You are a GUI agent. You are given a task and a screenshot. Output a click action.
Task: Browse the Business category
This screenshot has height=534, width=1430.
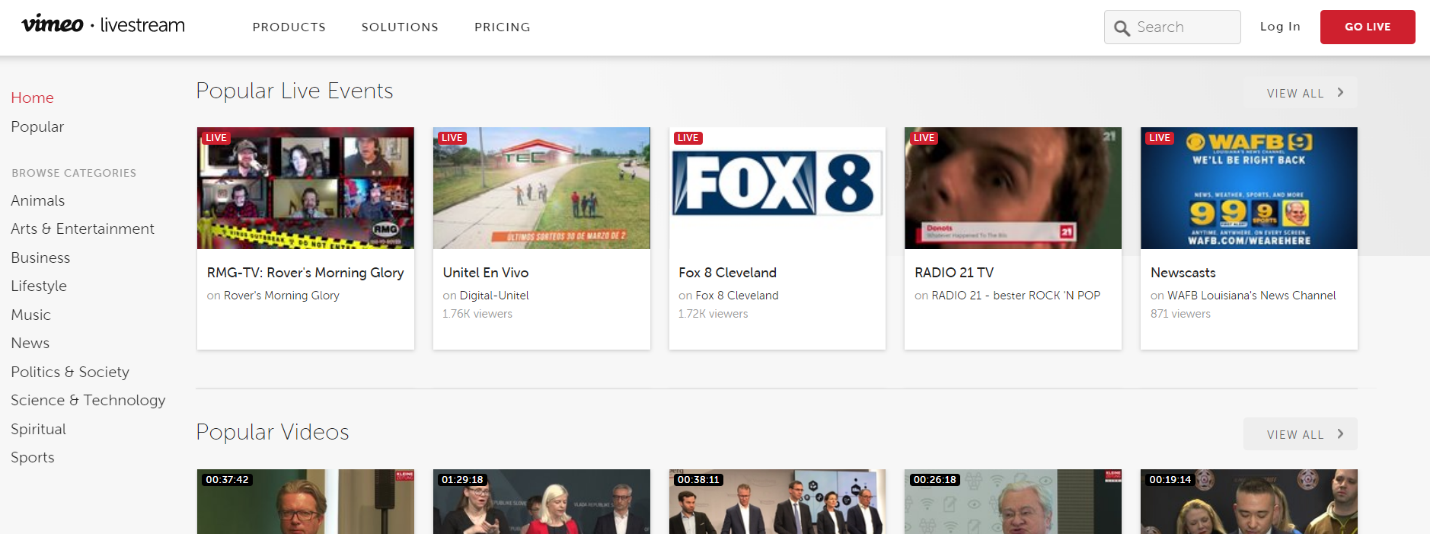tap(40, 258)
